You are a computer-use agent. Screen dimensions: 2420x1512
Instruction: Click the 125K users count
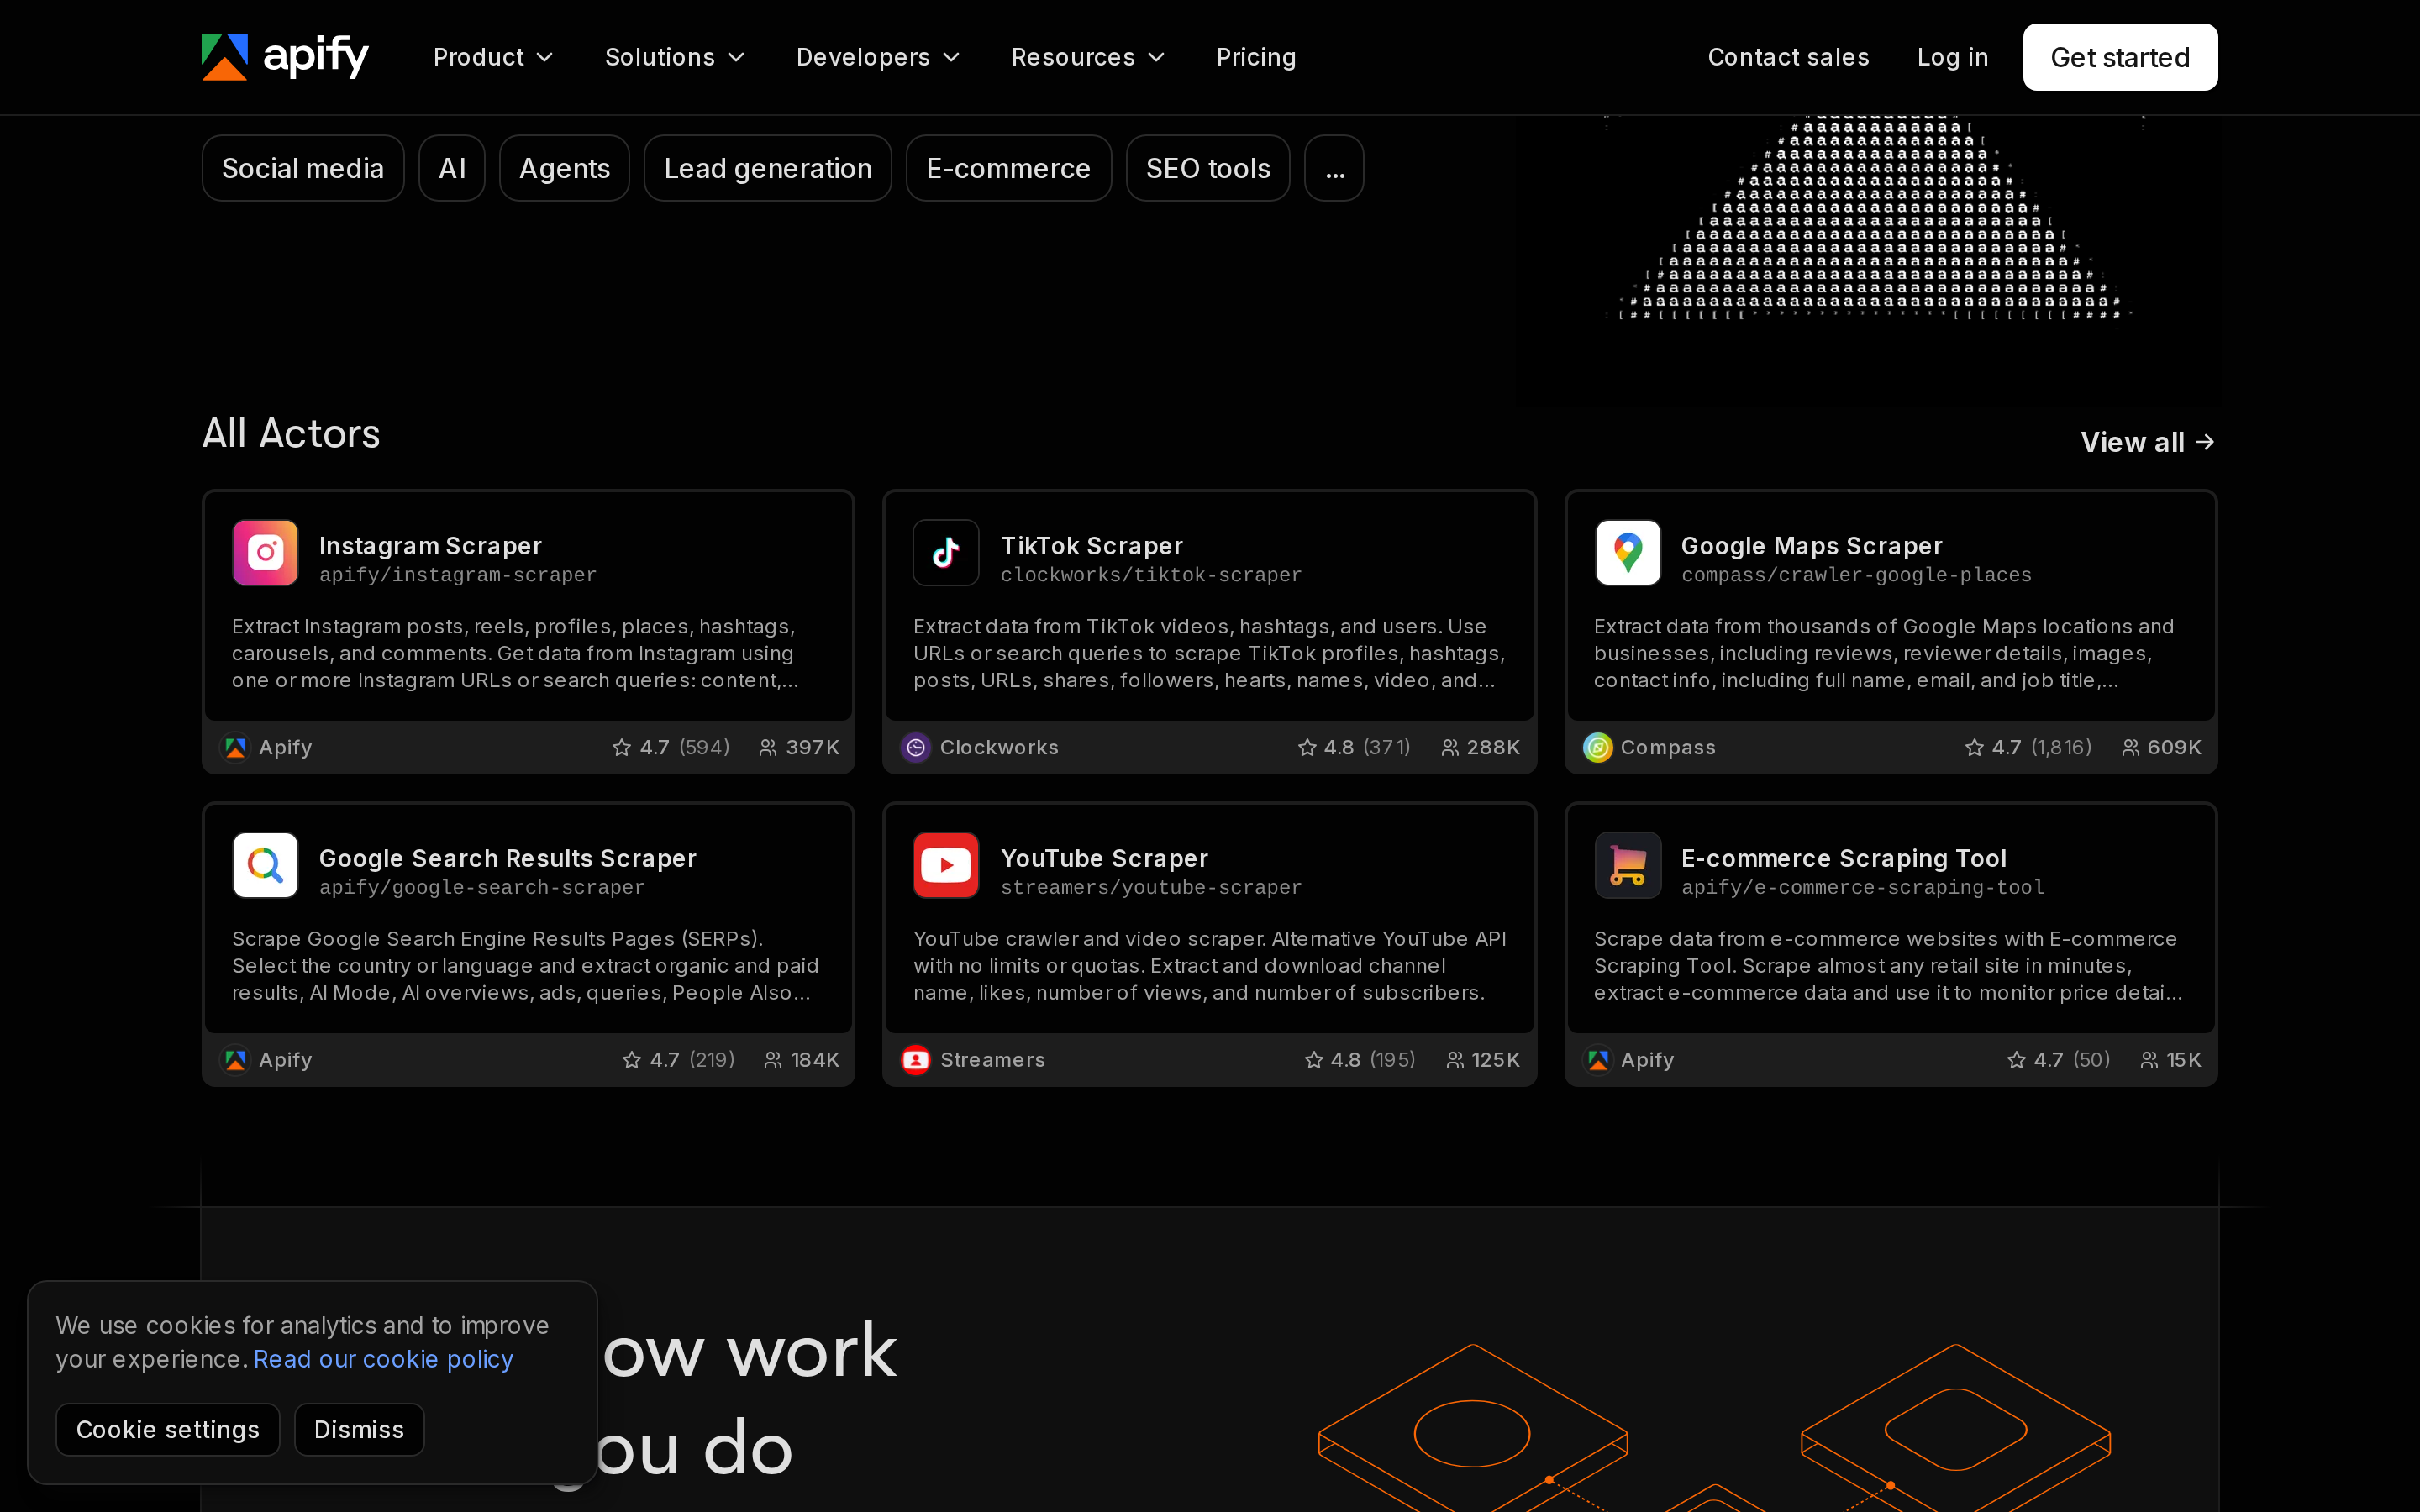click(1495, 1060)
